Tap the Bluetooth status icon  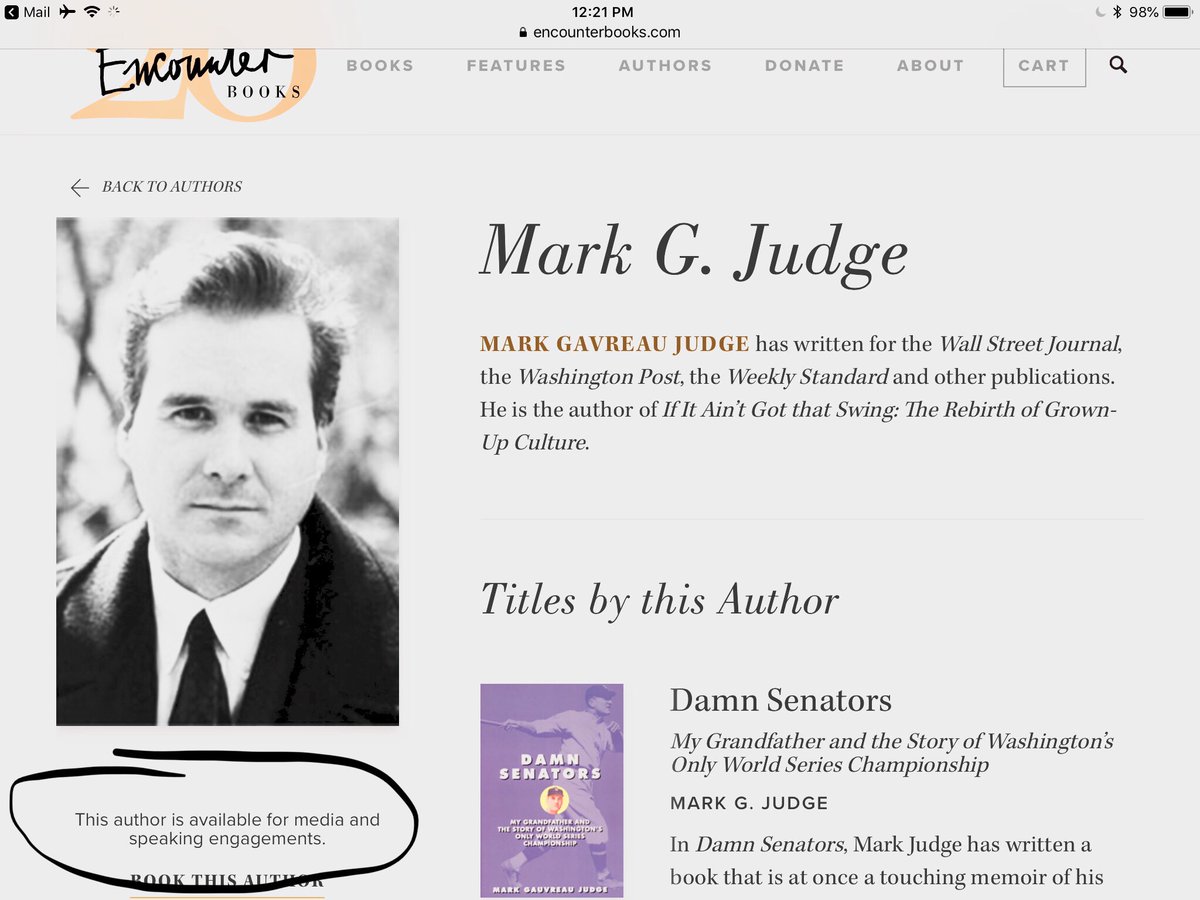click(1118, 12)
